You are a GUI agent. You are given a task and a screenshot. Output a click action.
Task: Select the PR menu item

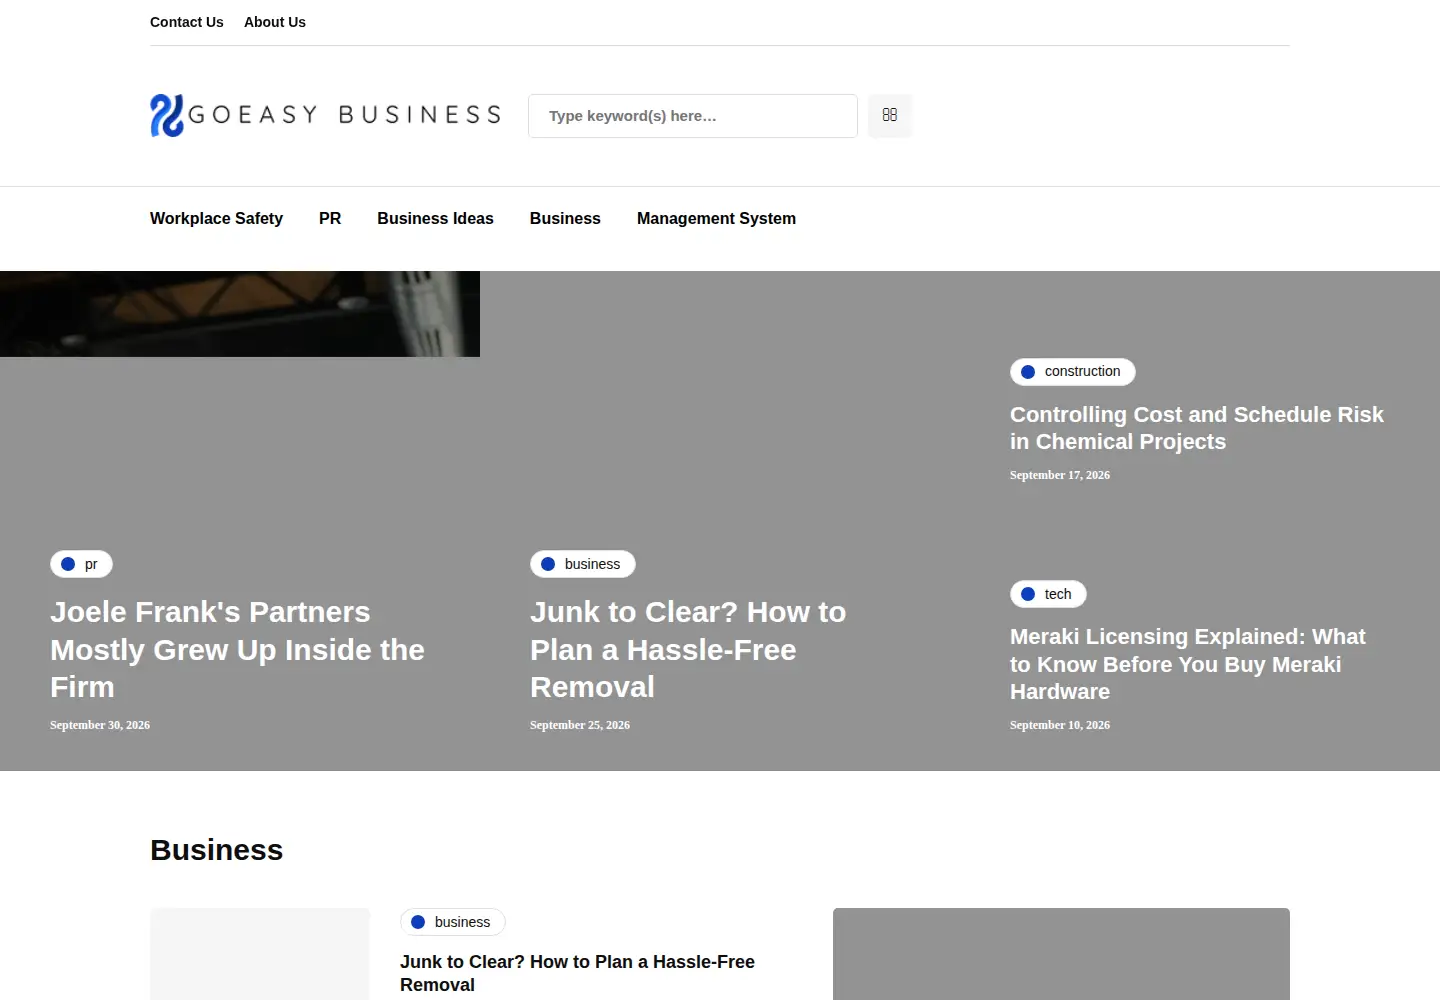point(330,218)
